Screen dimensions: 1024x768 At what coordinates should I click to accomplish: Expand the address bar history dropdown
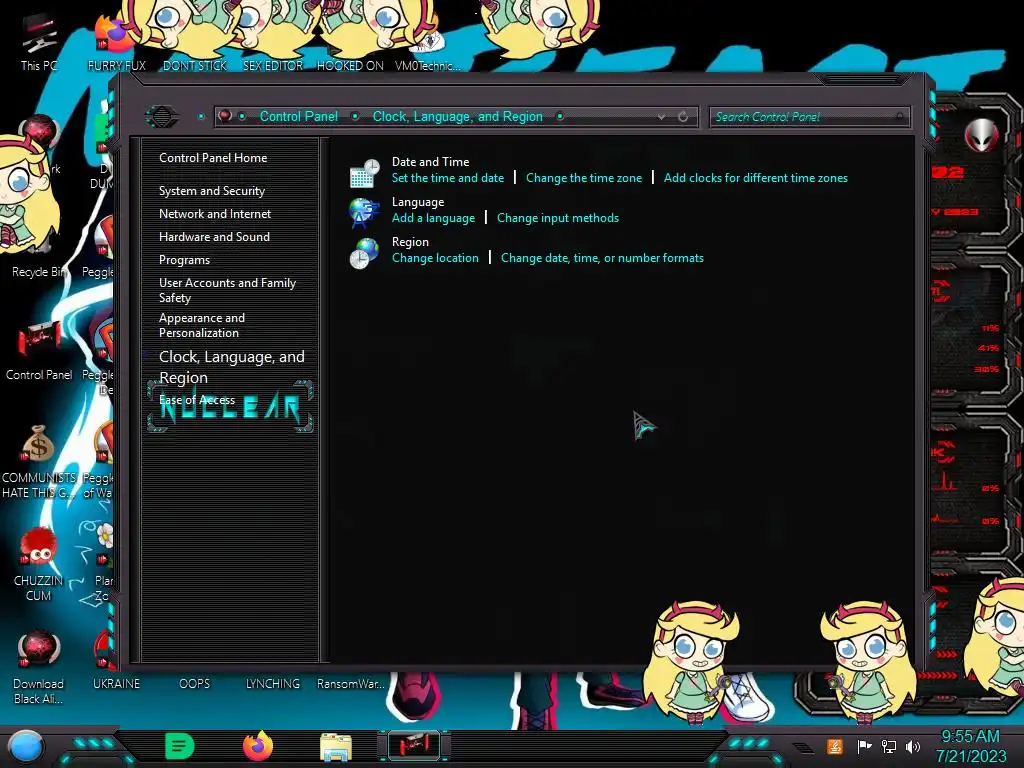point(661,117)
